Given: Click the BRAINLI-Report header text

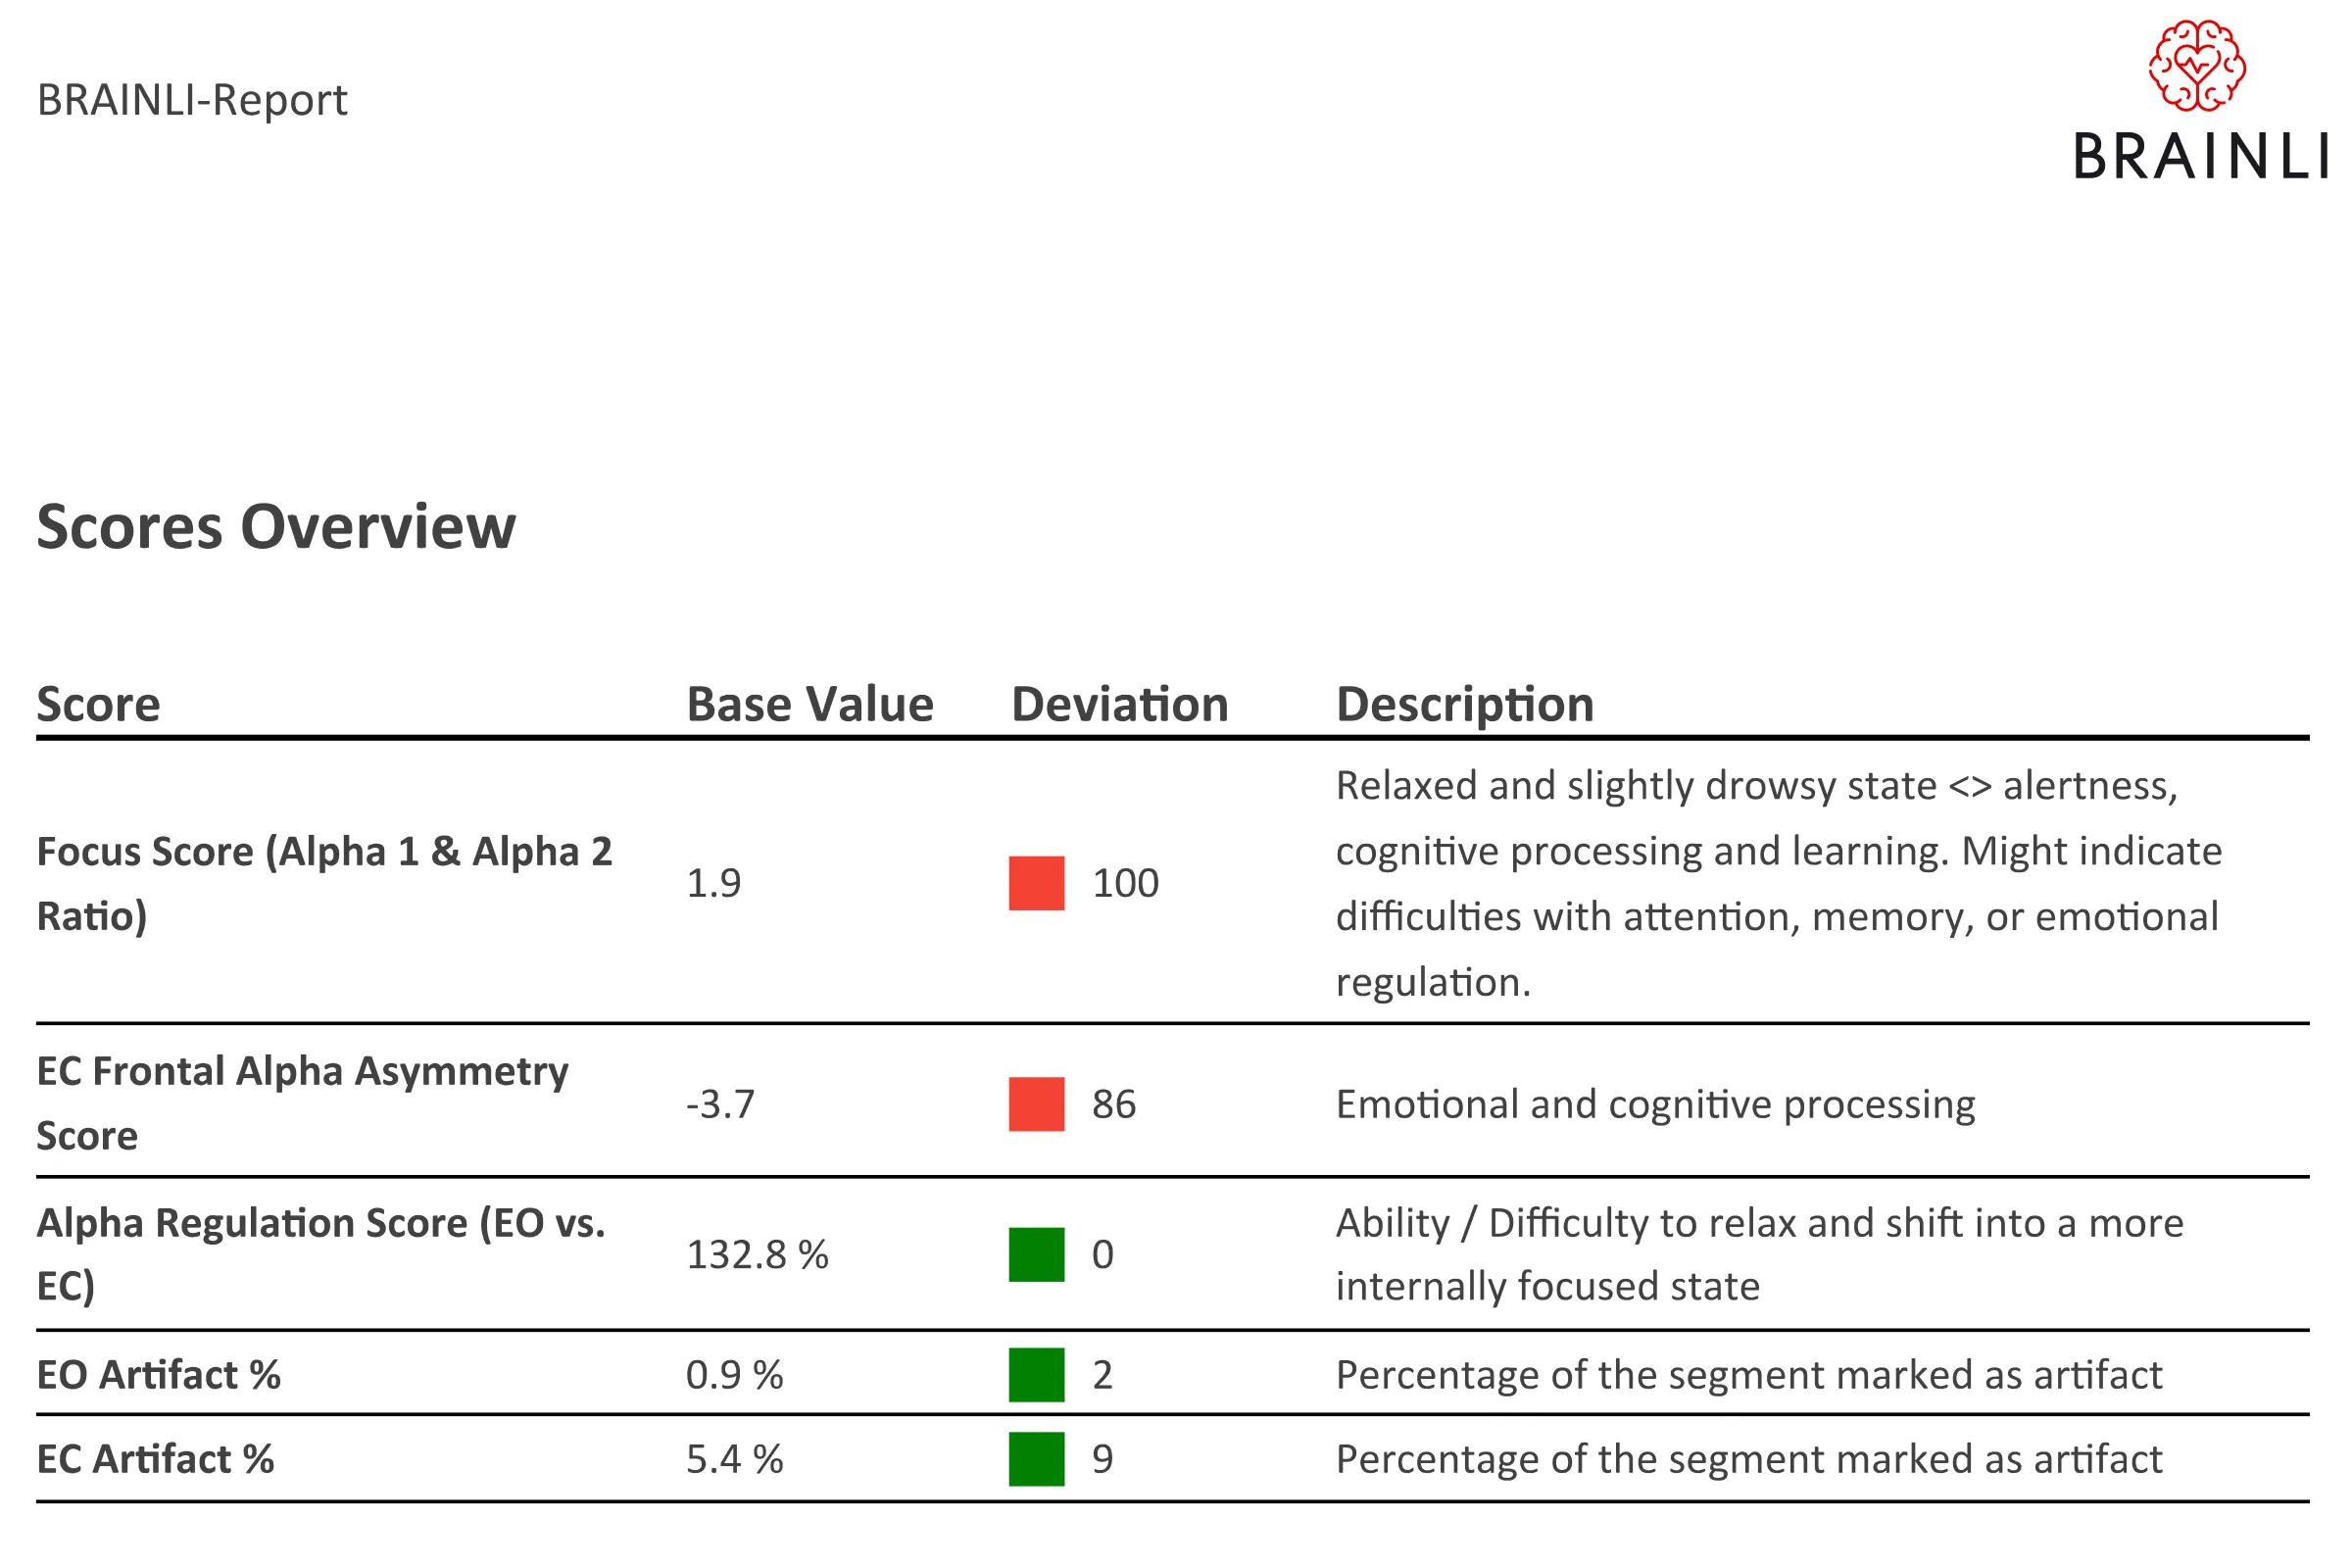Looking at the screenshot, I should tap(192, 100).
